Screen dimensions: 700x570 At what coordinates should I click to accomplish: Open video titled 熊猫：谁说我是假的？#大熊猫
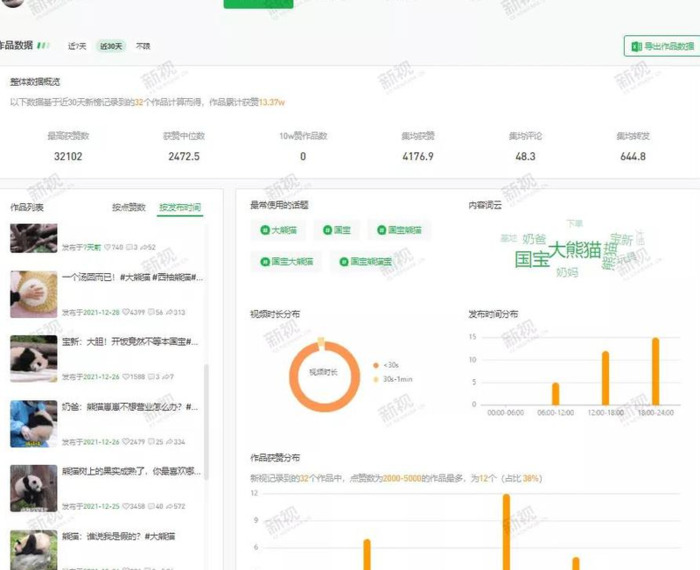[118, 536]
